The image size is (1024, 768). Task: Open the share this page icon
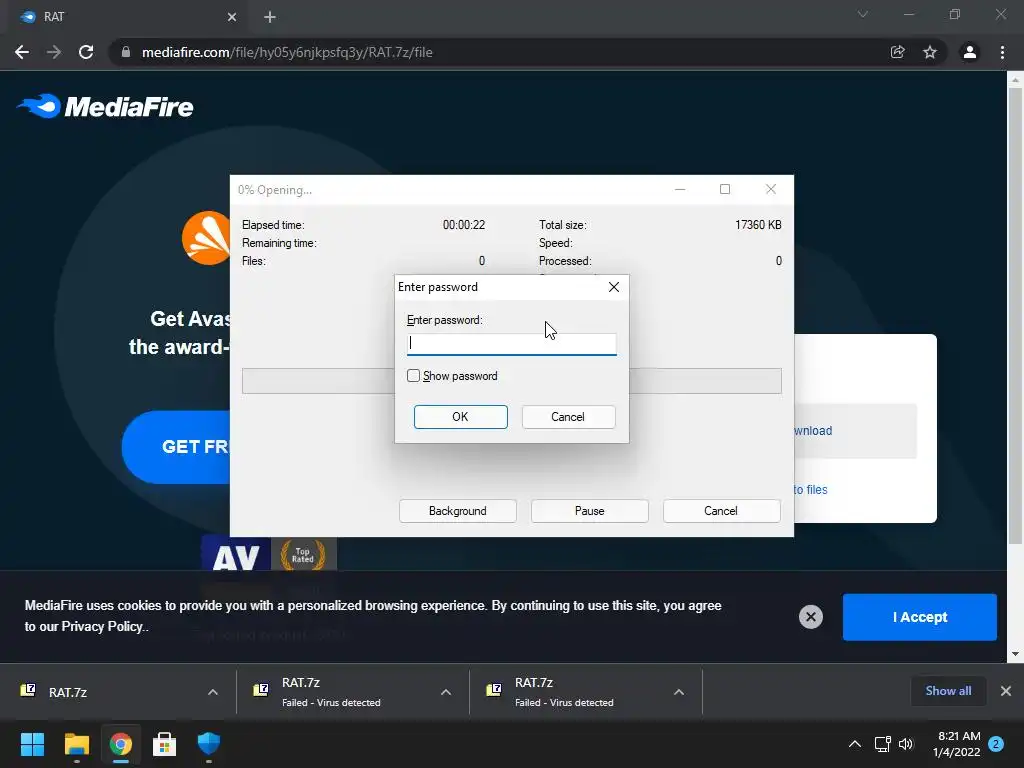tap(897, 52)
